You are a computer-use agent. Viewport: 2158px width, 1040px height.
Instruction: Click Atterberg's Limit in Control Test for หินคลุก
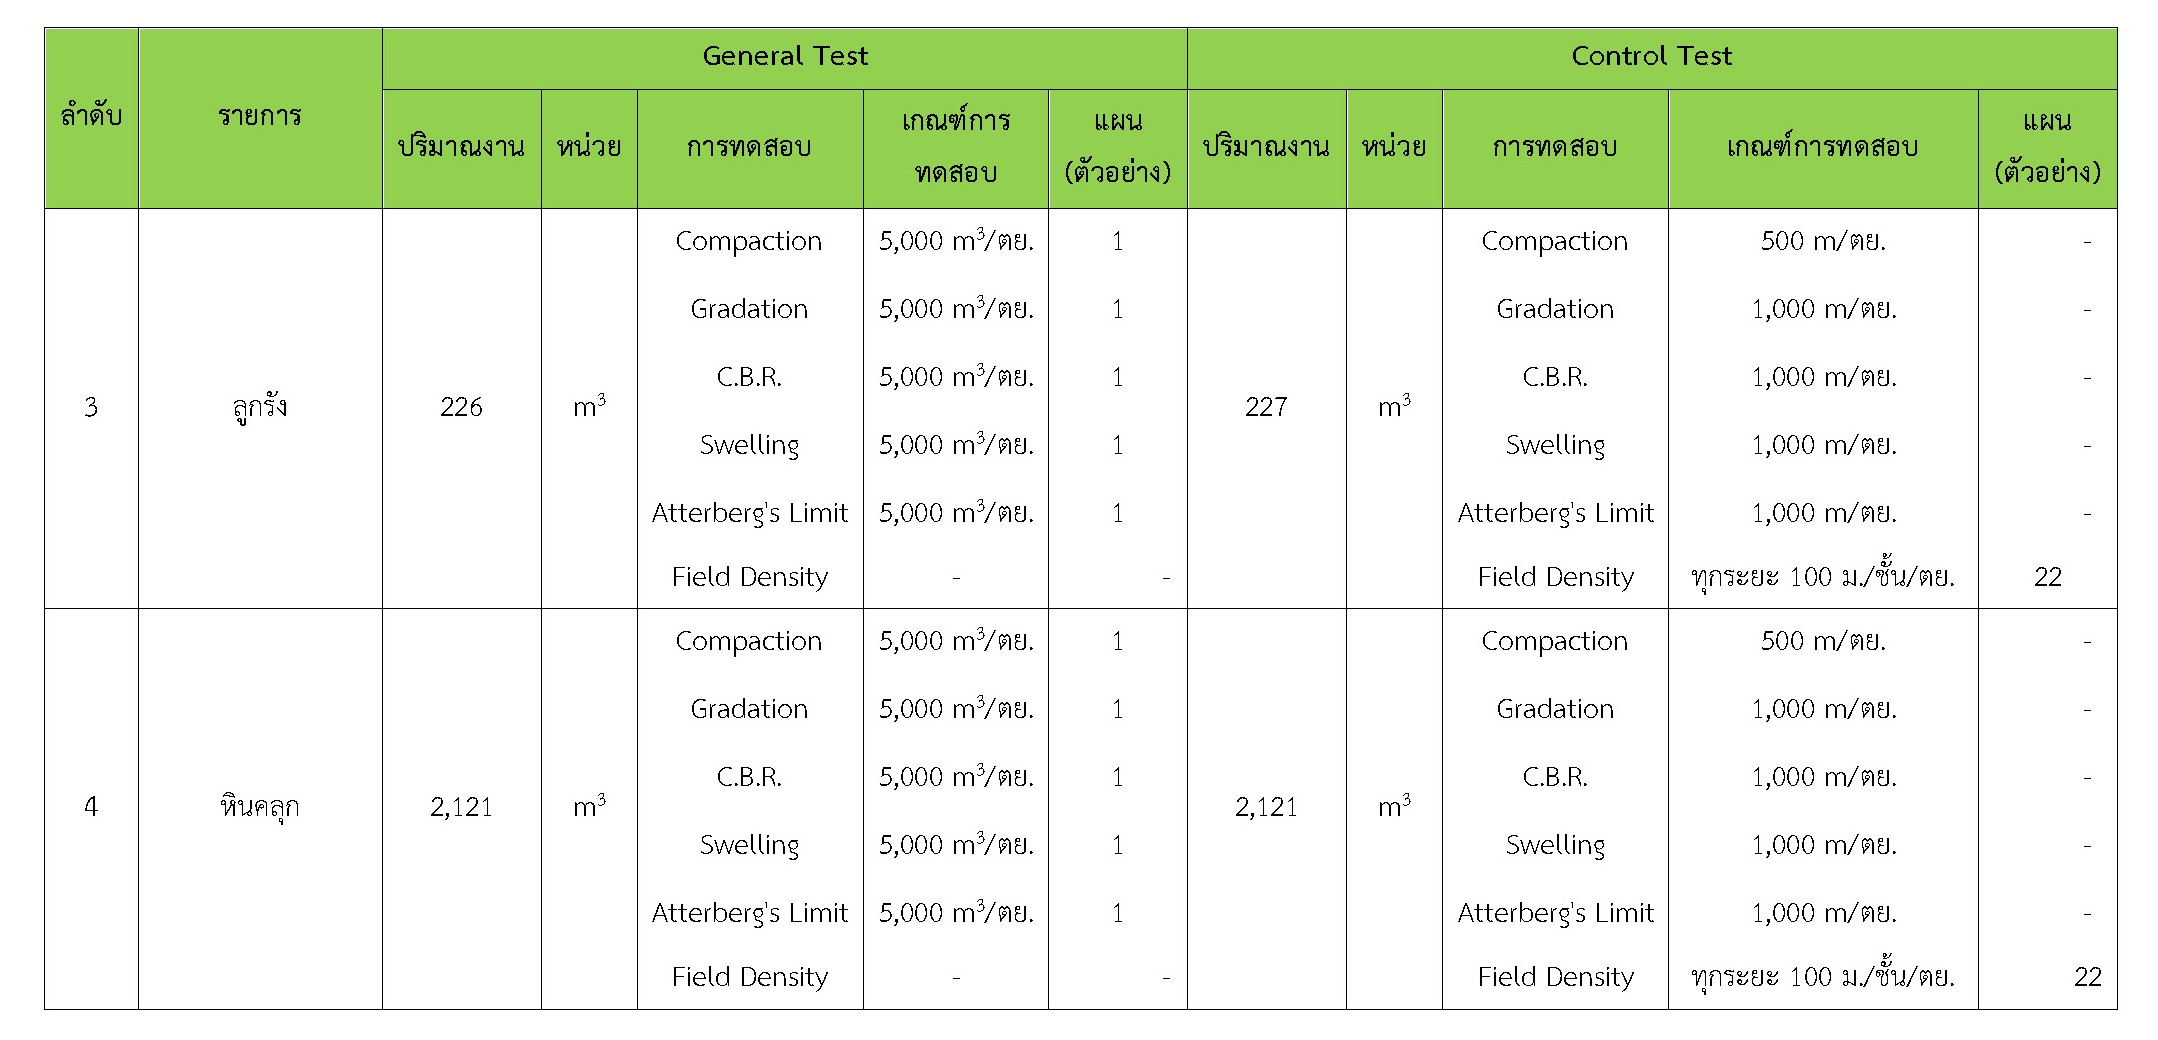[x=1555, y=913]
